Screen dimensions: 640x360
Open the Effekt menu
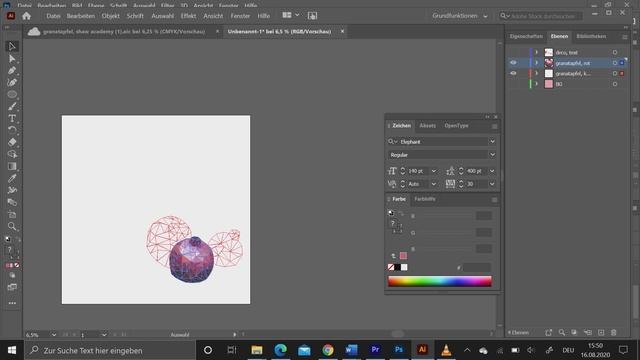click(x=188, y=16)
